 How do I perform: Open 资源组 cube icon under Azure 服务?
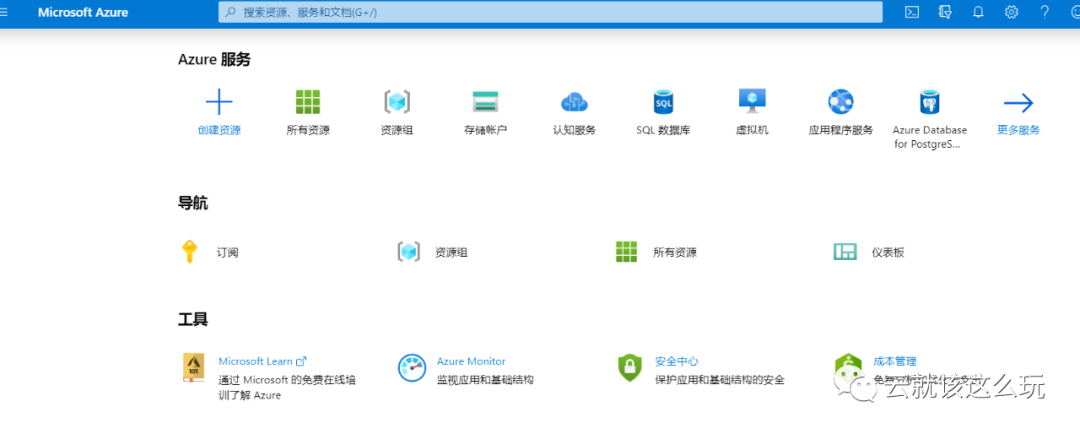click(397, 102)
